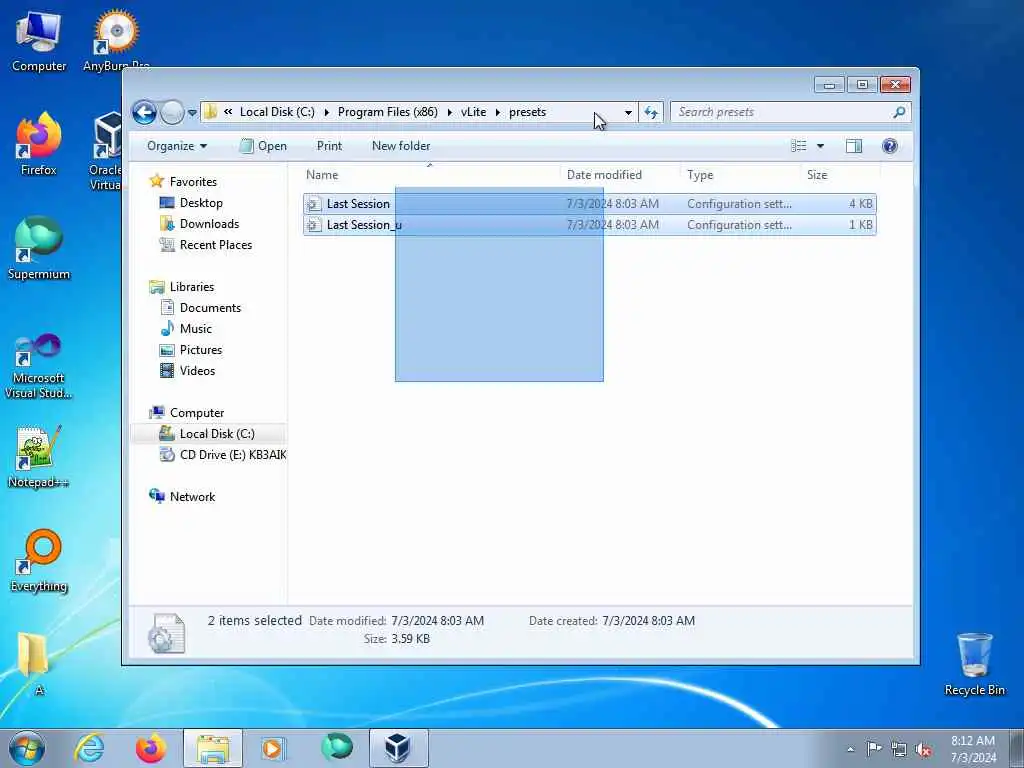1024x768 pixels.
Task: Click Print in the command bar
Action: click(329, 146)
